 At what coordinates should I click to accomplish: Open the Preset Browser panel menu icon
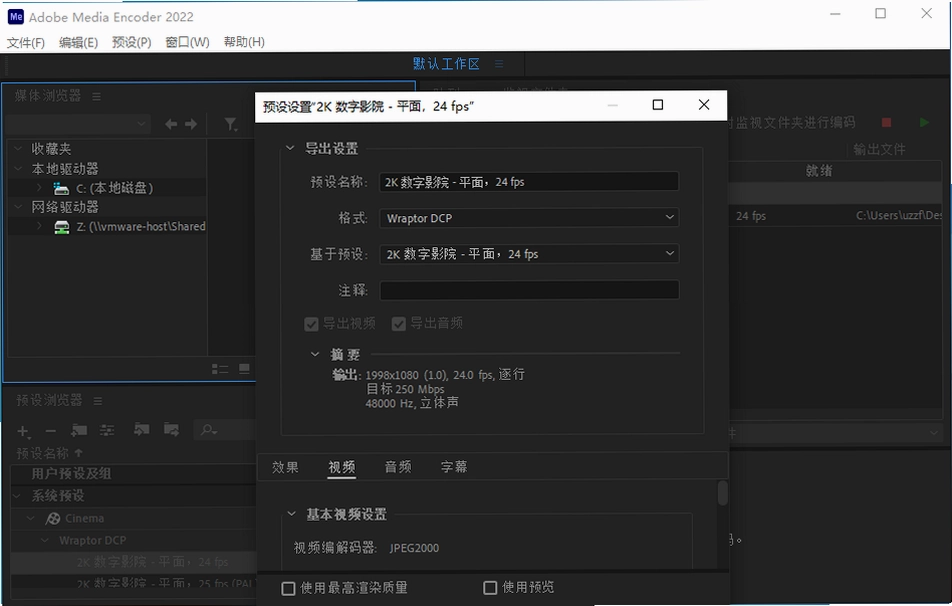click(x=98, y=401)
